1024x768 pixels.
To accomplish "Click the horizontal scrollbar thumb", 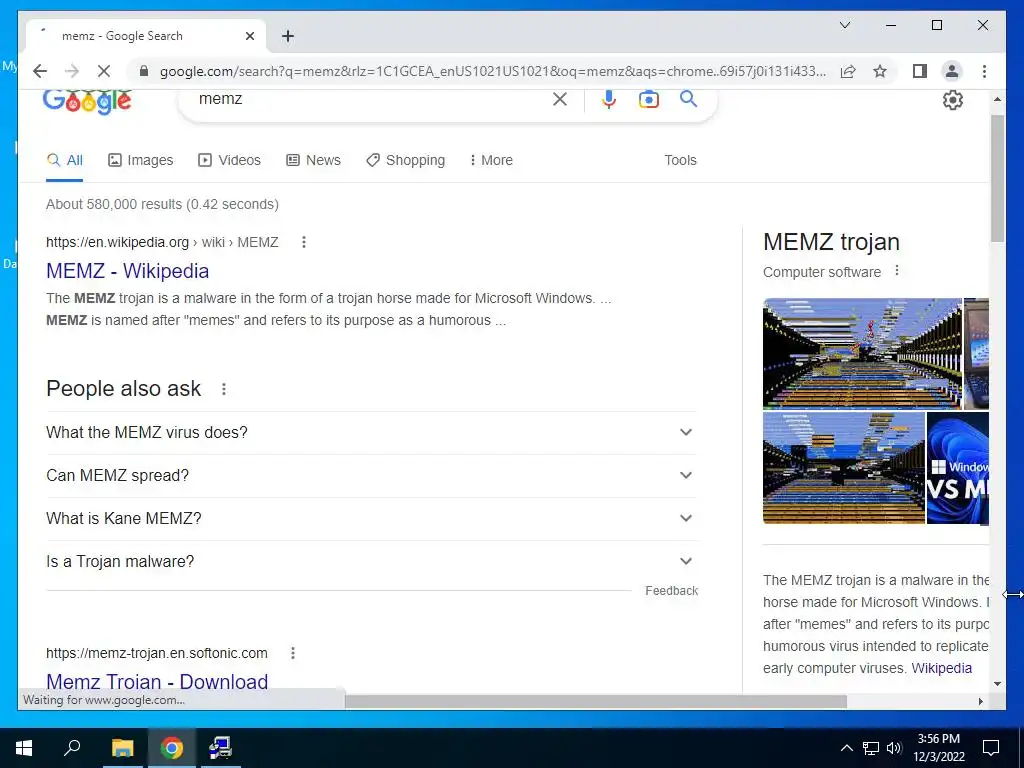I will pyautogui.click(x=596, y=701).
